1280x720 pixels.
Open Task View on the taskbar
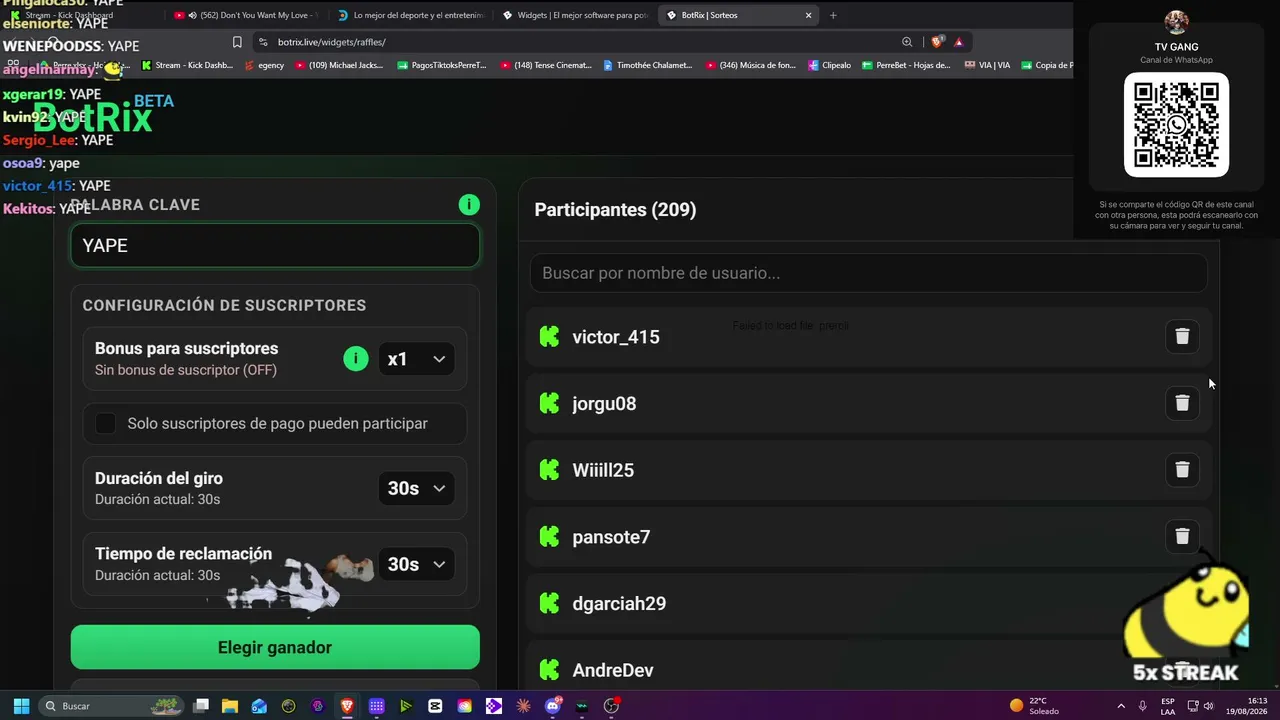[201, 706]
